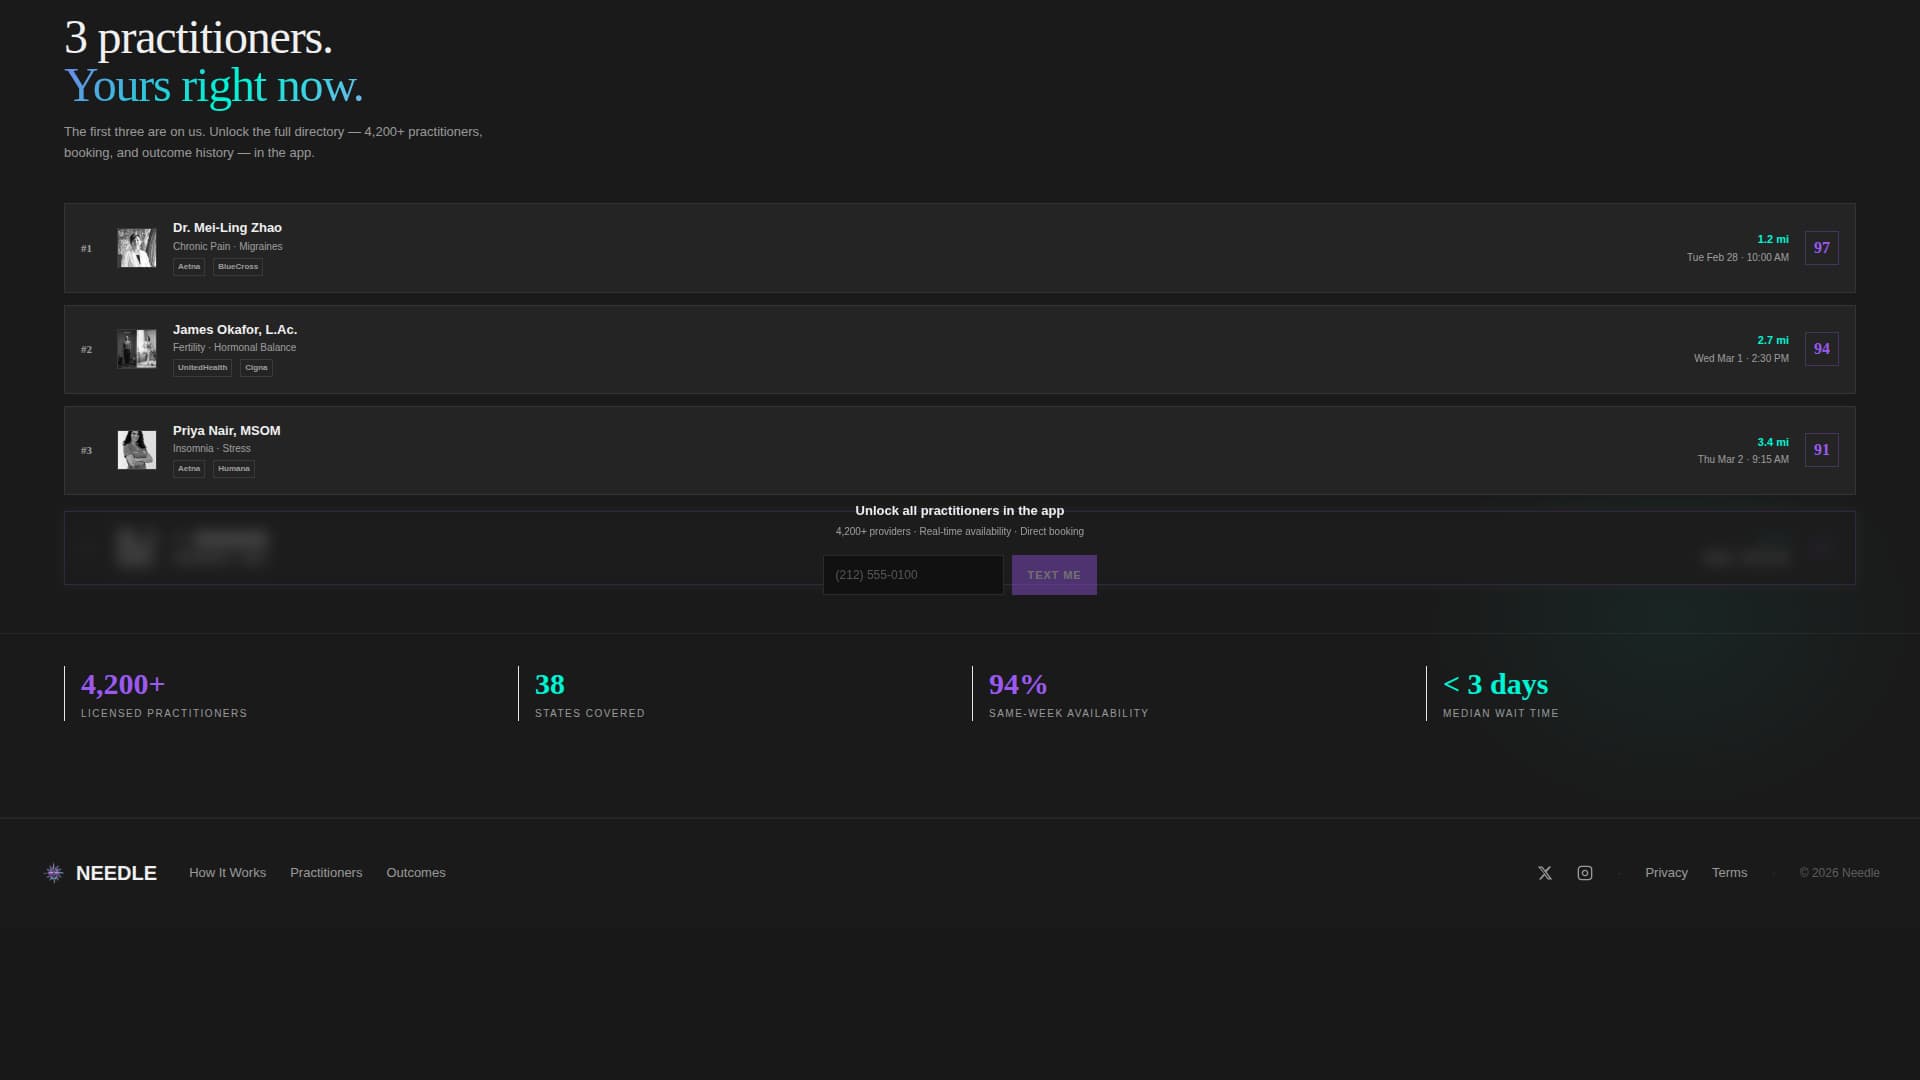This screenshot has height=1080, width=1920.
Task: Open How It Works footer link
Action: (x=227, y=873)
